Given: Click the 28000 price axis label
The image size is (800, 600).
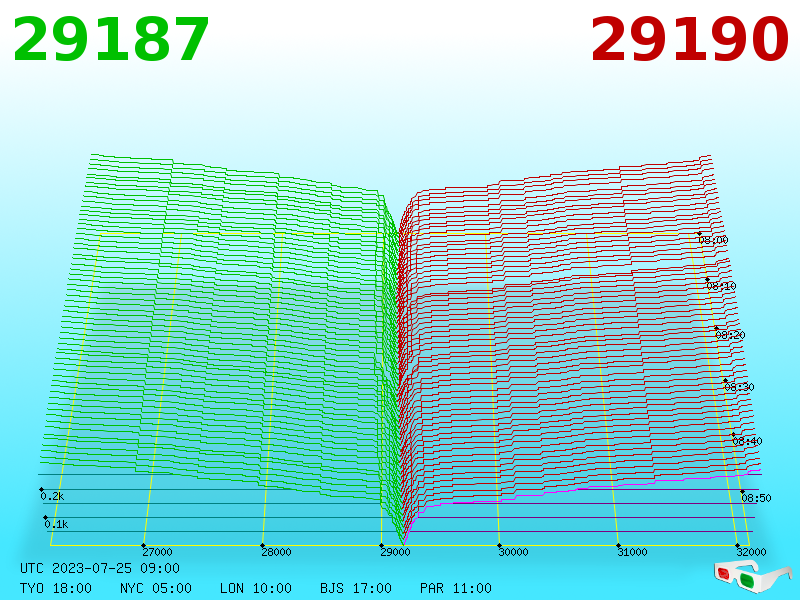Looking at the screenshot, I should [x=276, y=552].
